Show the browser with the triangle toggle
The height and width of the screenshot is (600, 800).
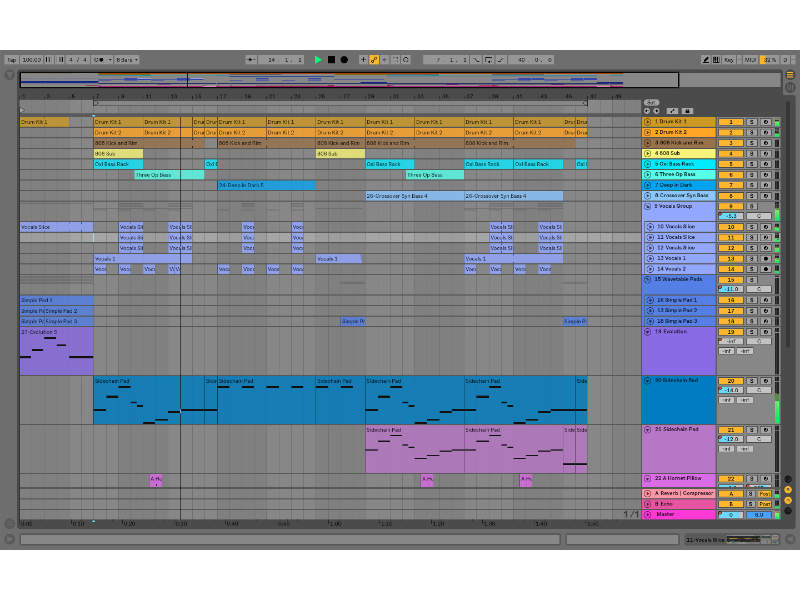tap(10, 75)
